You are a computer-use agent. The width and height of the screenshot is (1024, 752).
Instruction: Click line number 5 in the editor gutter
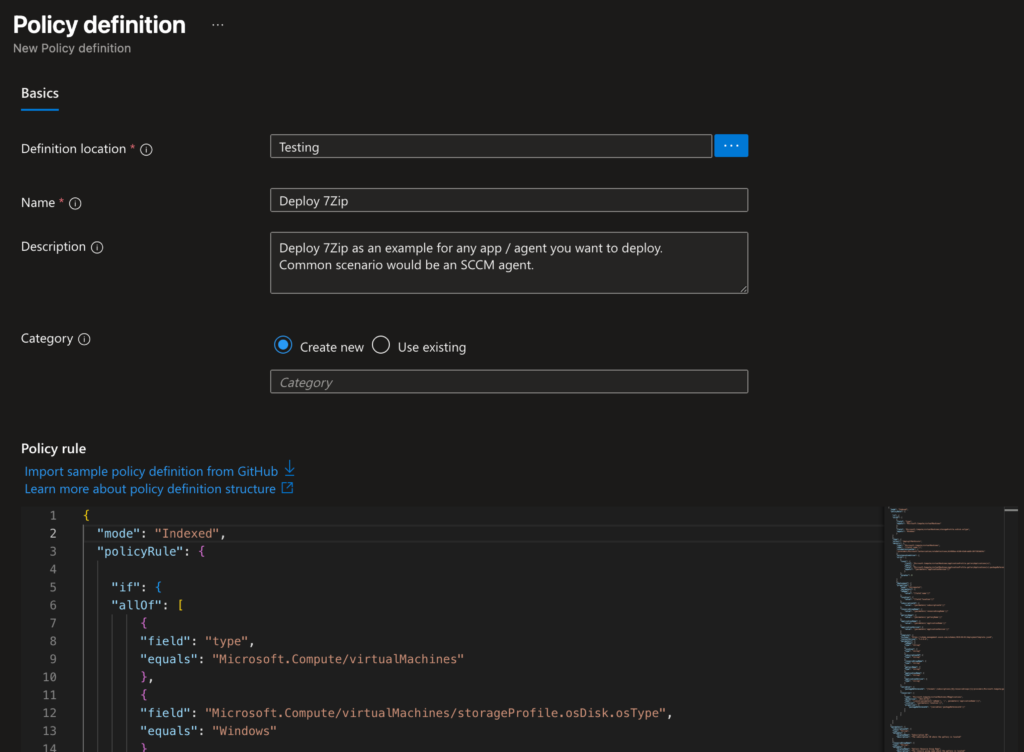pos(53,587)
